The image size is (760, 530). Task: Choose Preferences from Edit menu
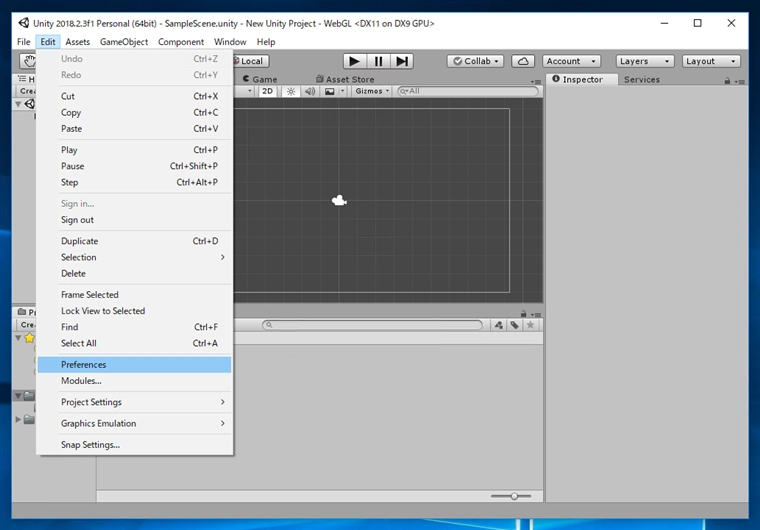134,365
